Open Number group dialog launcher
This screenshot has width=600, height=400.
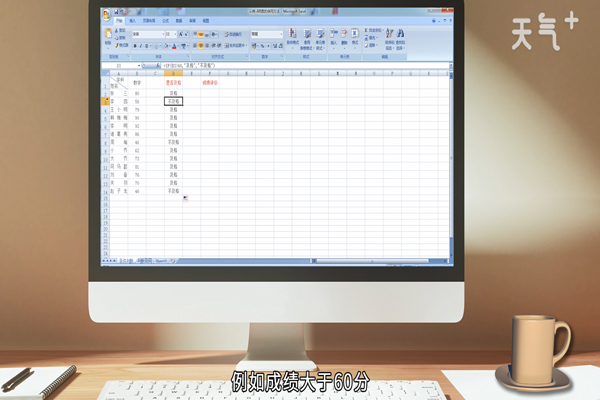(282, 56)
